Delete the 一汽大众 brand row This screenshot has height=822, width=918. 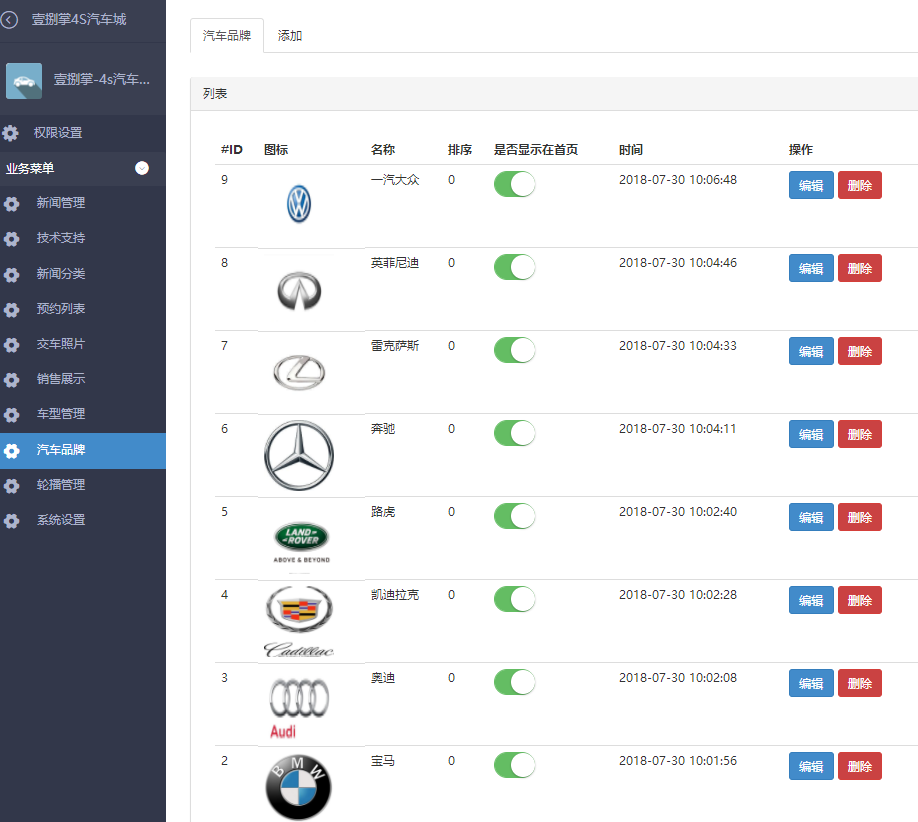coord(859,186)
